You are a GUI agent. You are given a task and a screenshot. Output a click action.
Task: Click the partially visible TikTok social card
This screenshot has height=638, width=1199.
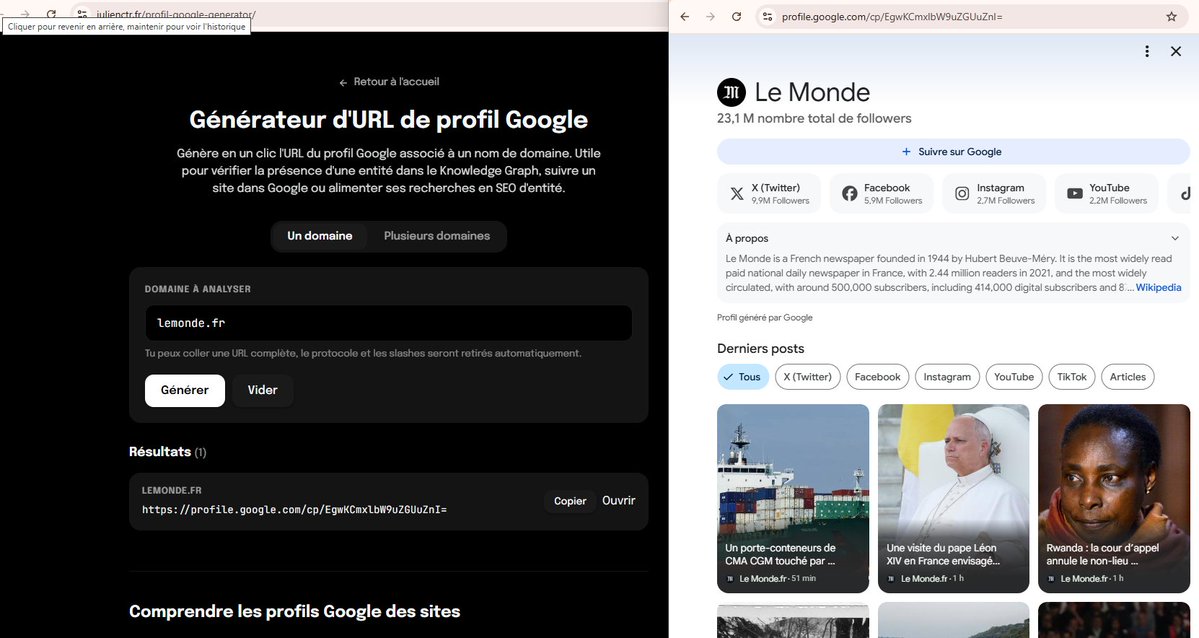[1181, 194]
